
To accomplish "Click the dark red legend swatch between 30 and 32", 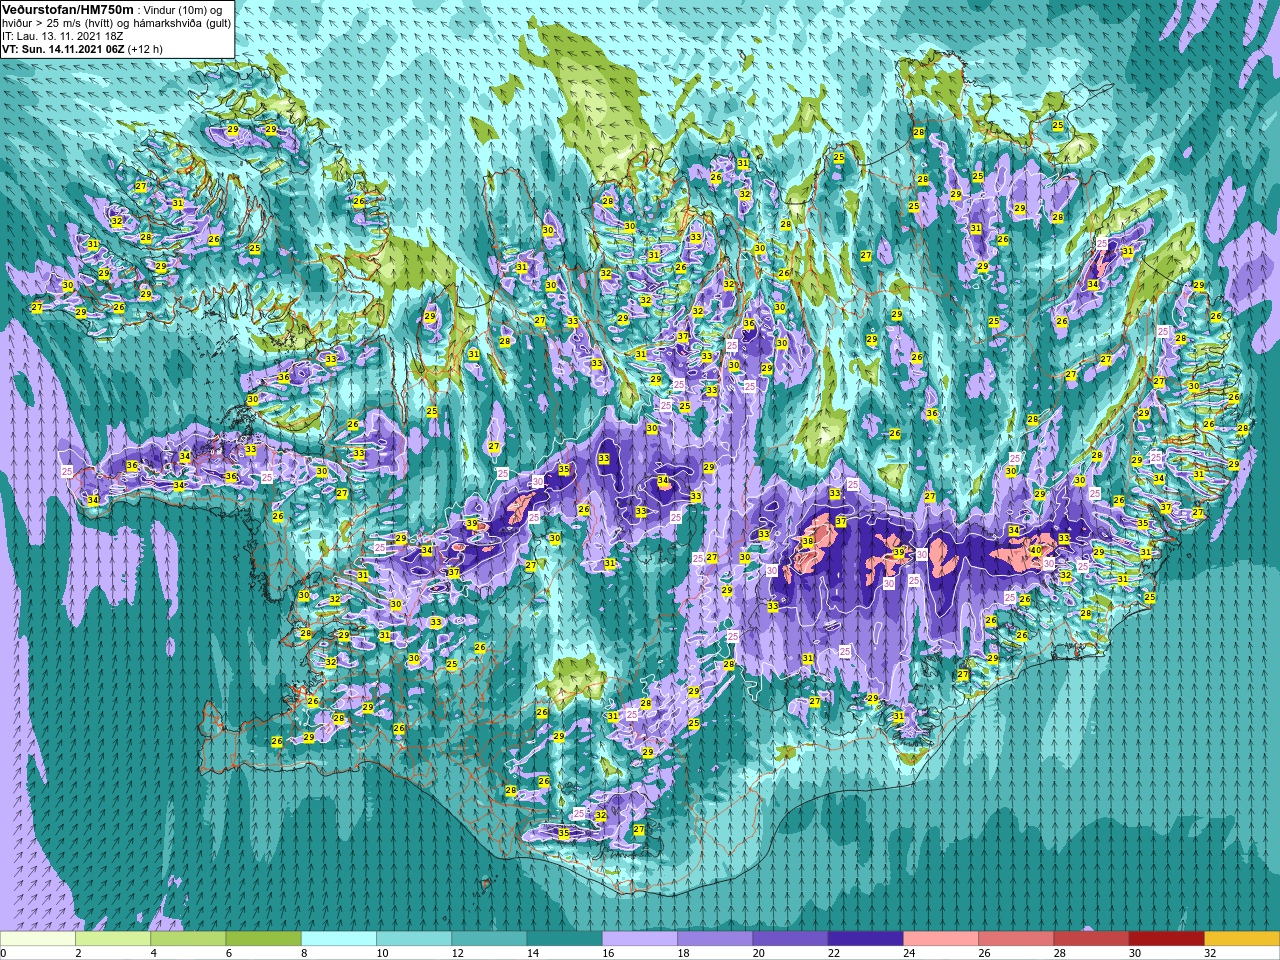I will [x=1166, y=939].
